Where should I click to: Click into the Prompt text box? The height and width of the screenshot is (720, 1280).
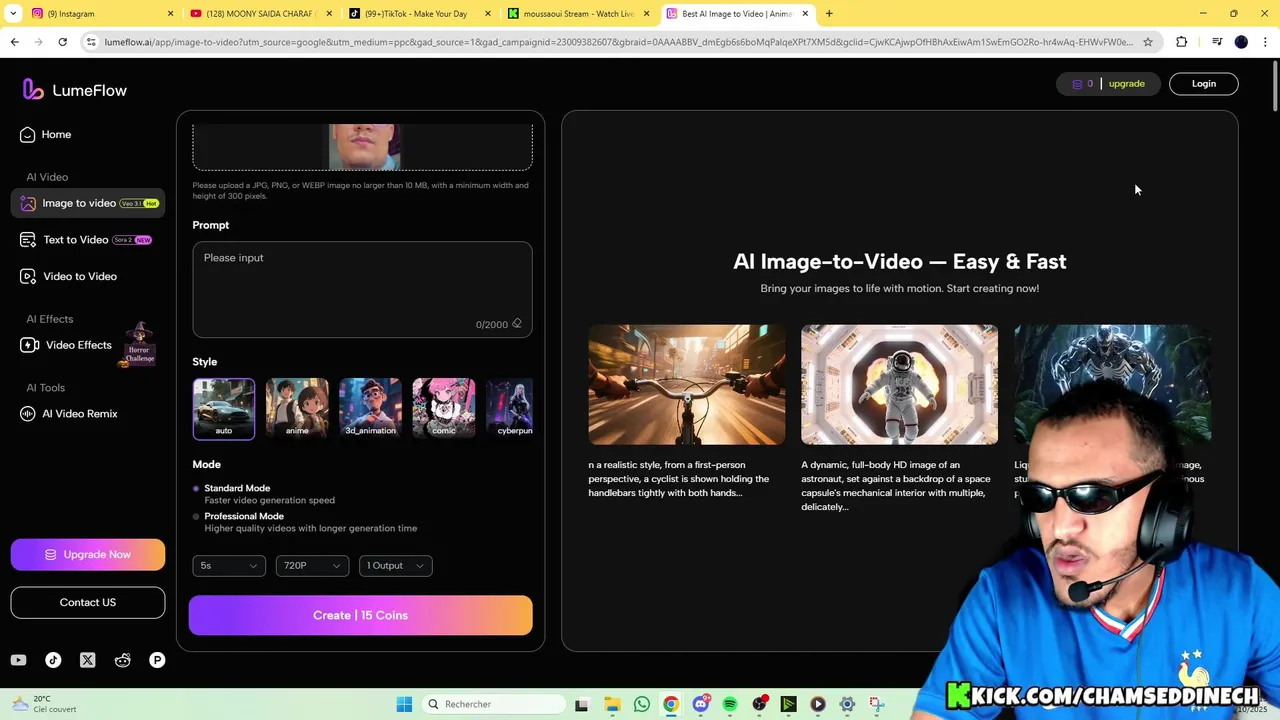[x=362, y=289]
